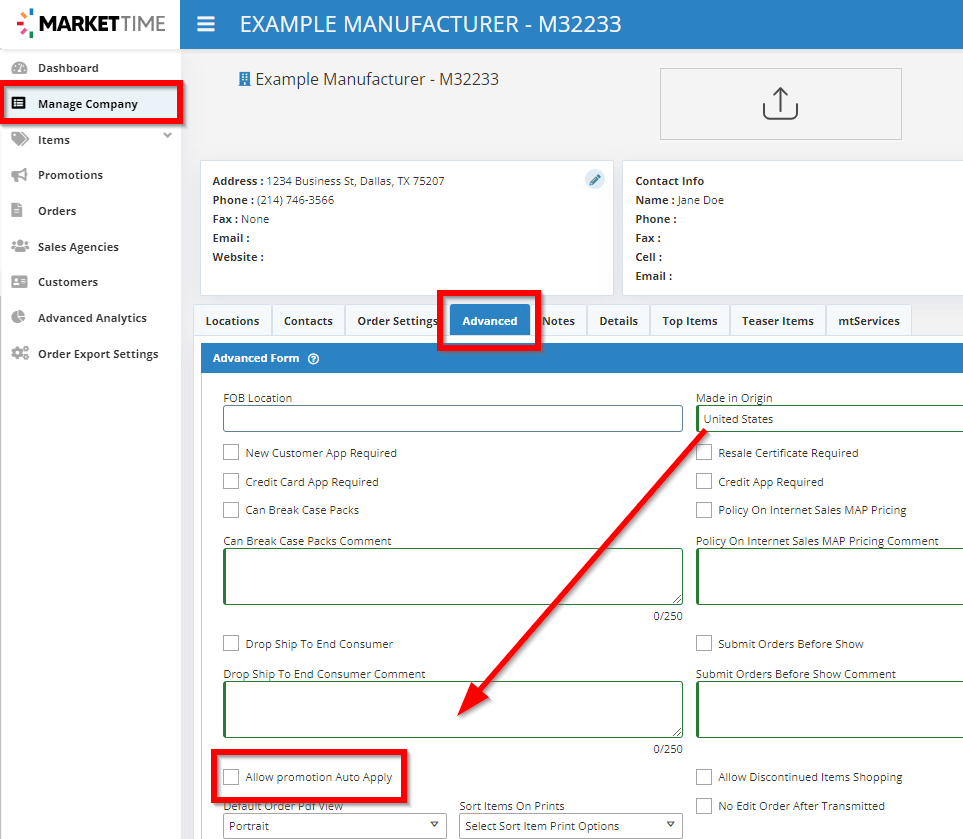Select the Advanced tab

click(489, 321)
